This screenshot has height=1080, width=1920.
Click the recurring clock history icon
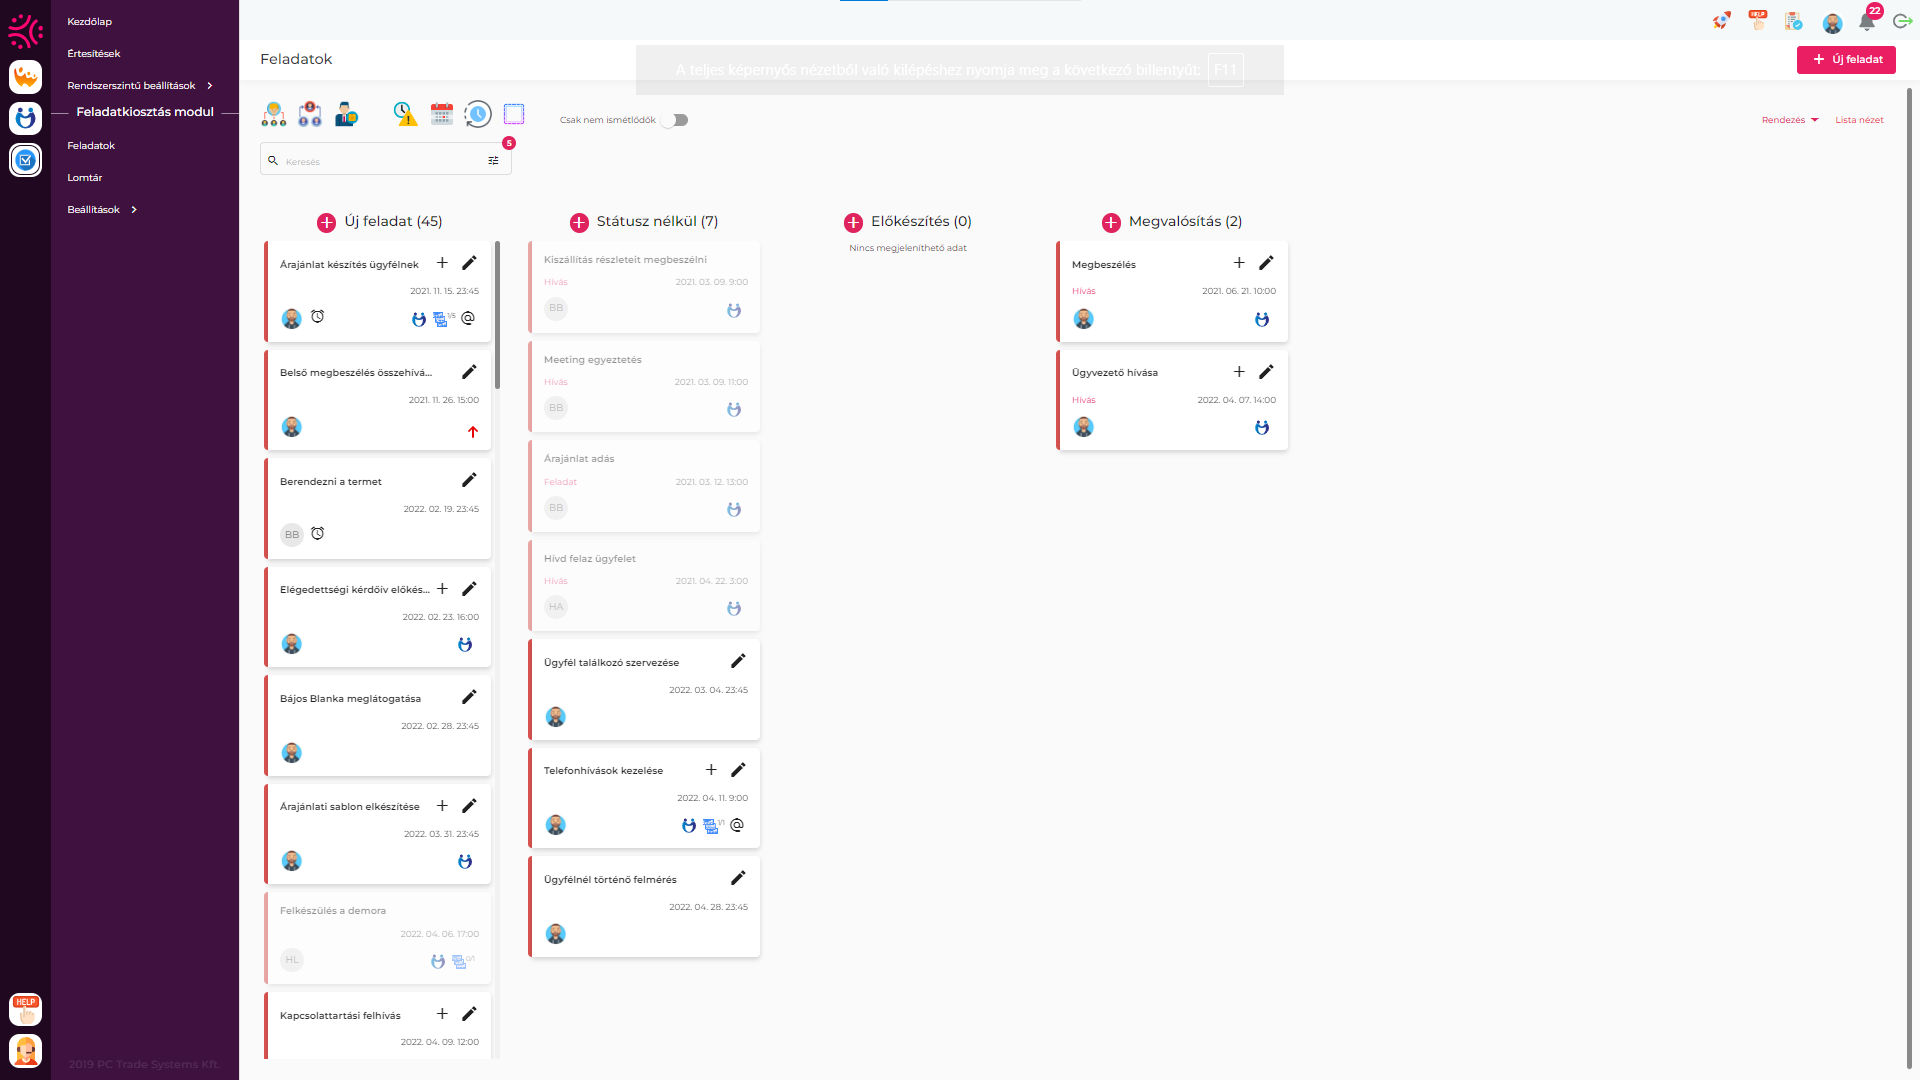tap(478, 114)
